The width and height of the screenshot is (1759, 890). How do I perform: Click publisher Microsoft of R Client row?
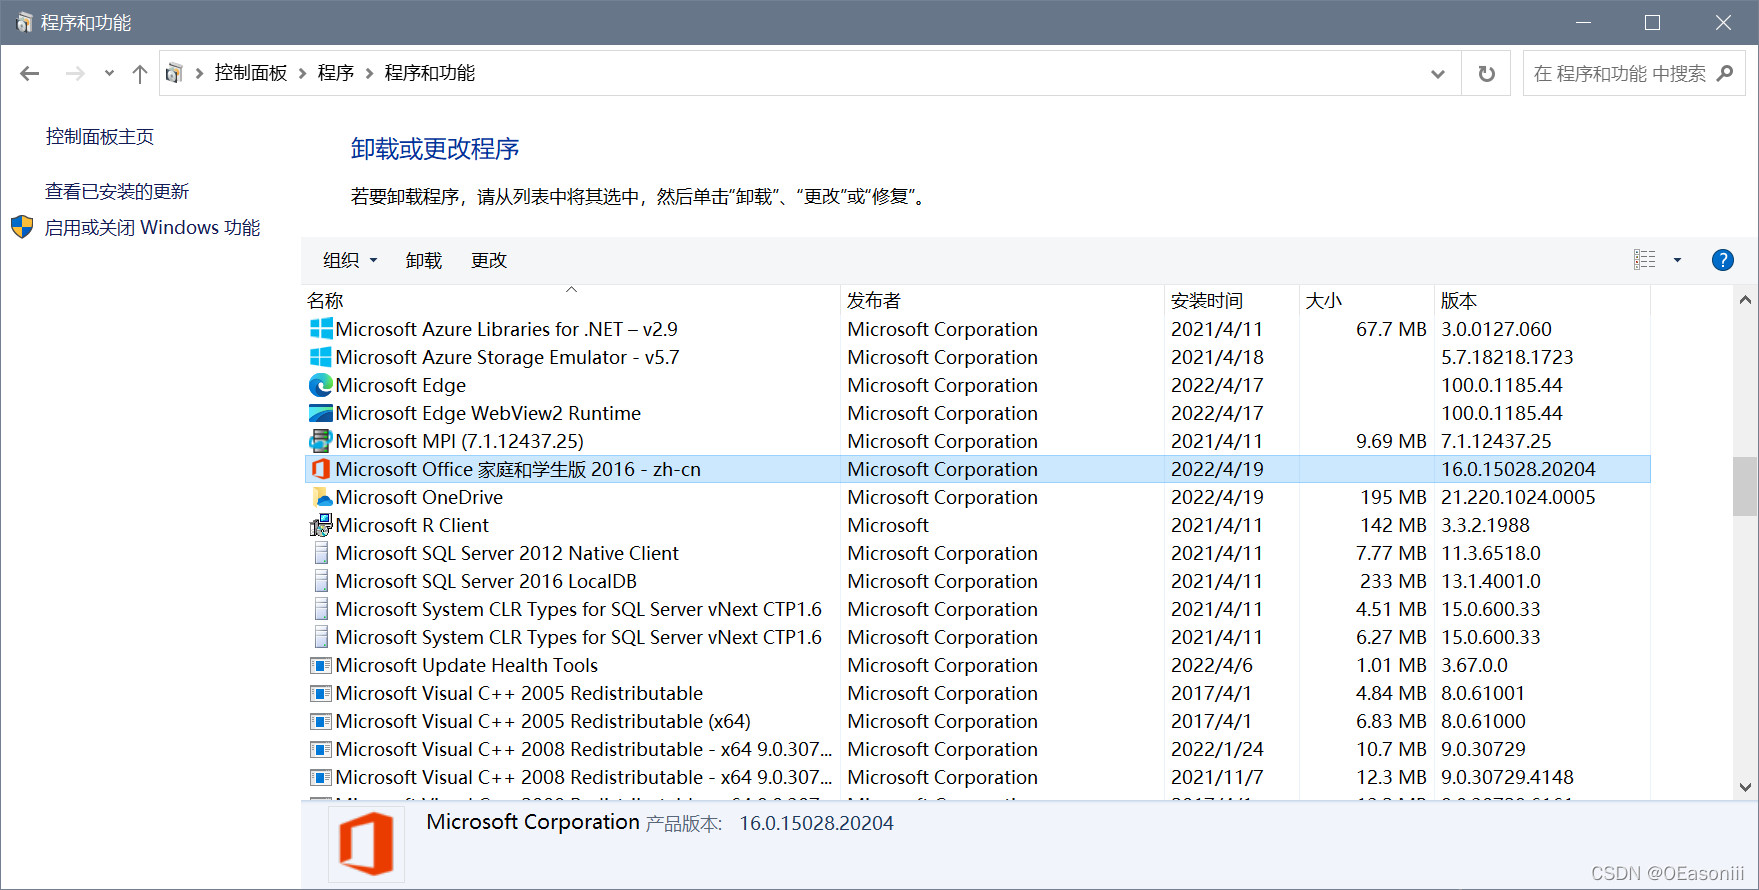(x=888, y=525)
